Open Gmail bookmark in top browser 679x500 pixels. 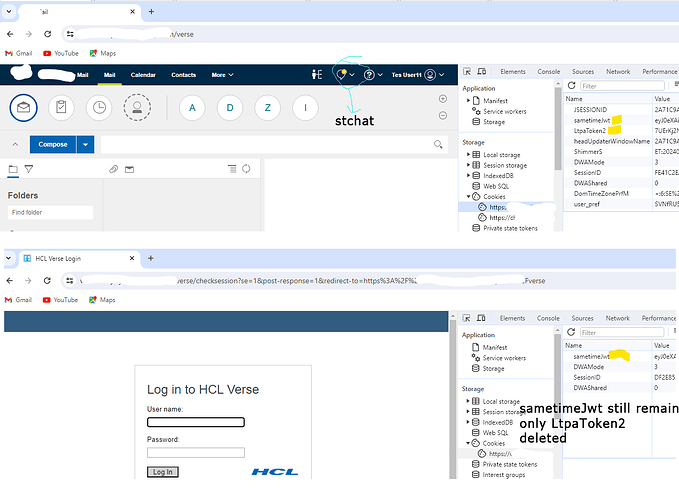click(19, 53)
